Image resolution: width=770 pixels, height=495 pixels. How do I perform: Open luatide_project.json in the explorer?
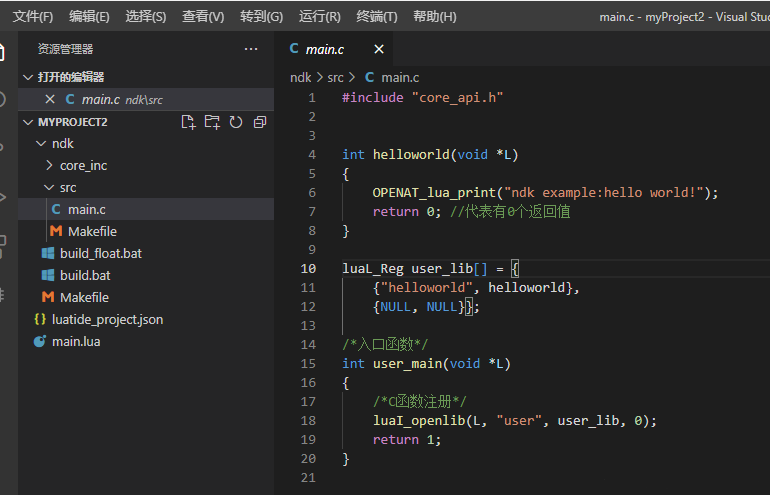click(x=110, y=320)
